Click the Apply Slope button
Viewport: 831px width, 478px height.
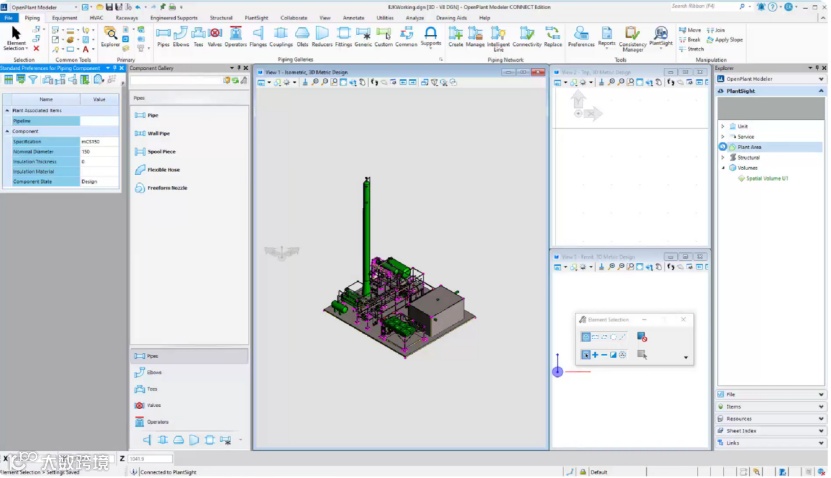point(725,40)
